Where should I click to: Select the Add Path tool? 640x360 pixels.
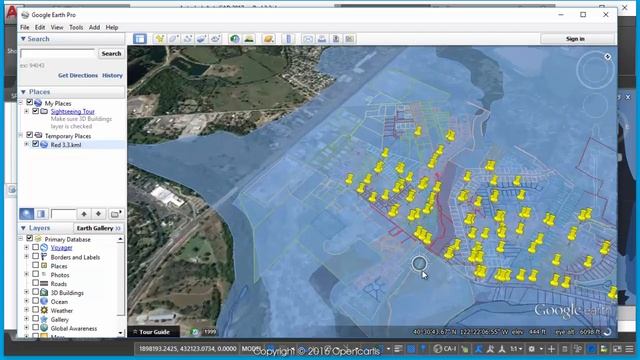188,39
